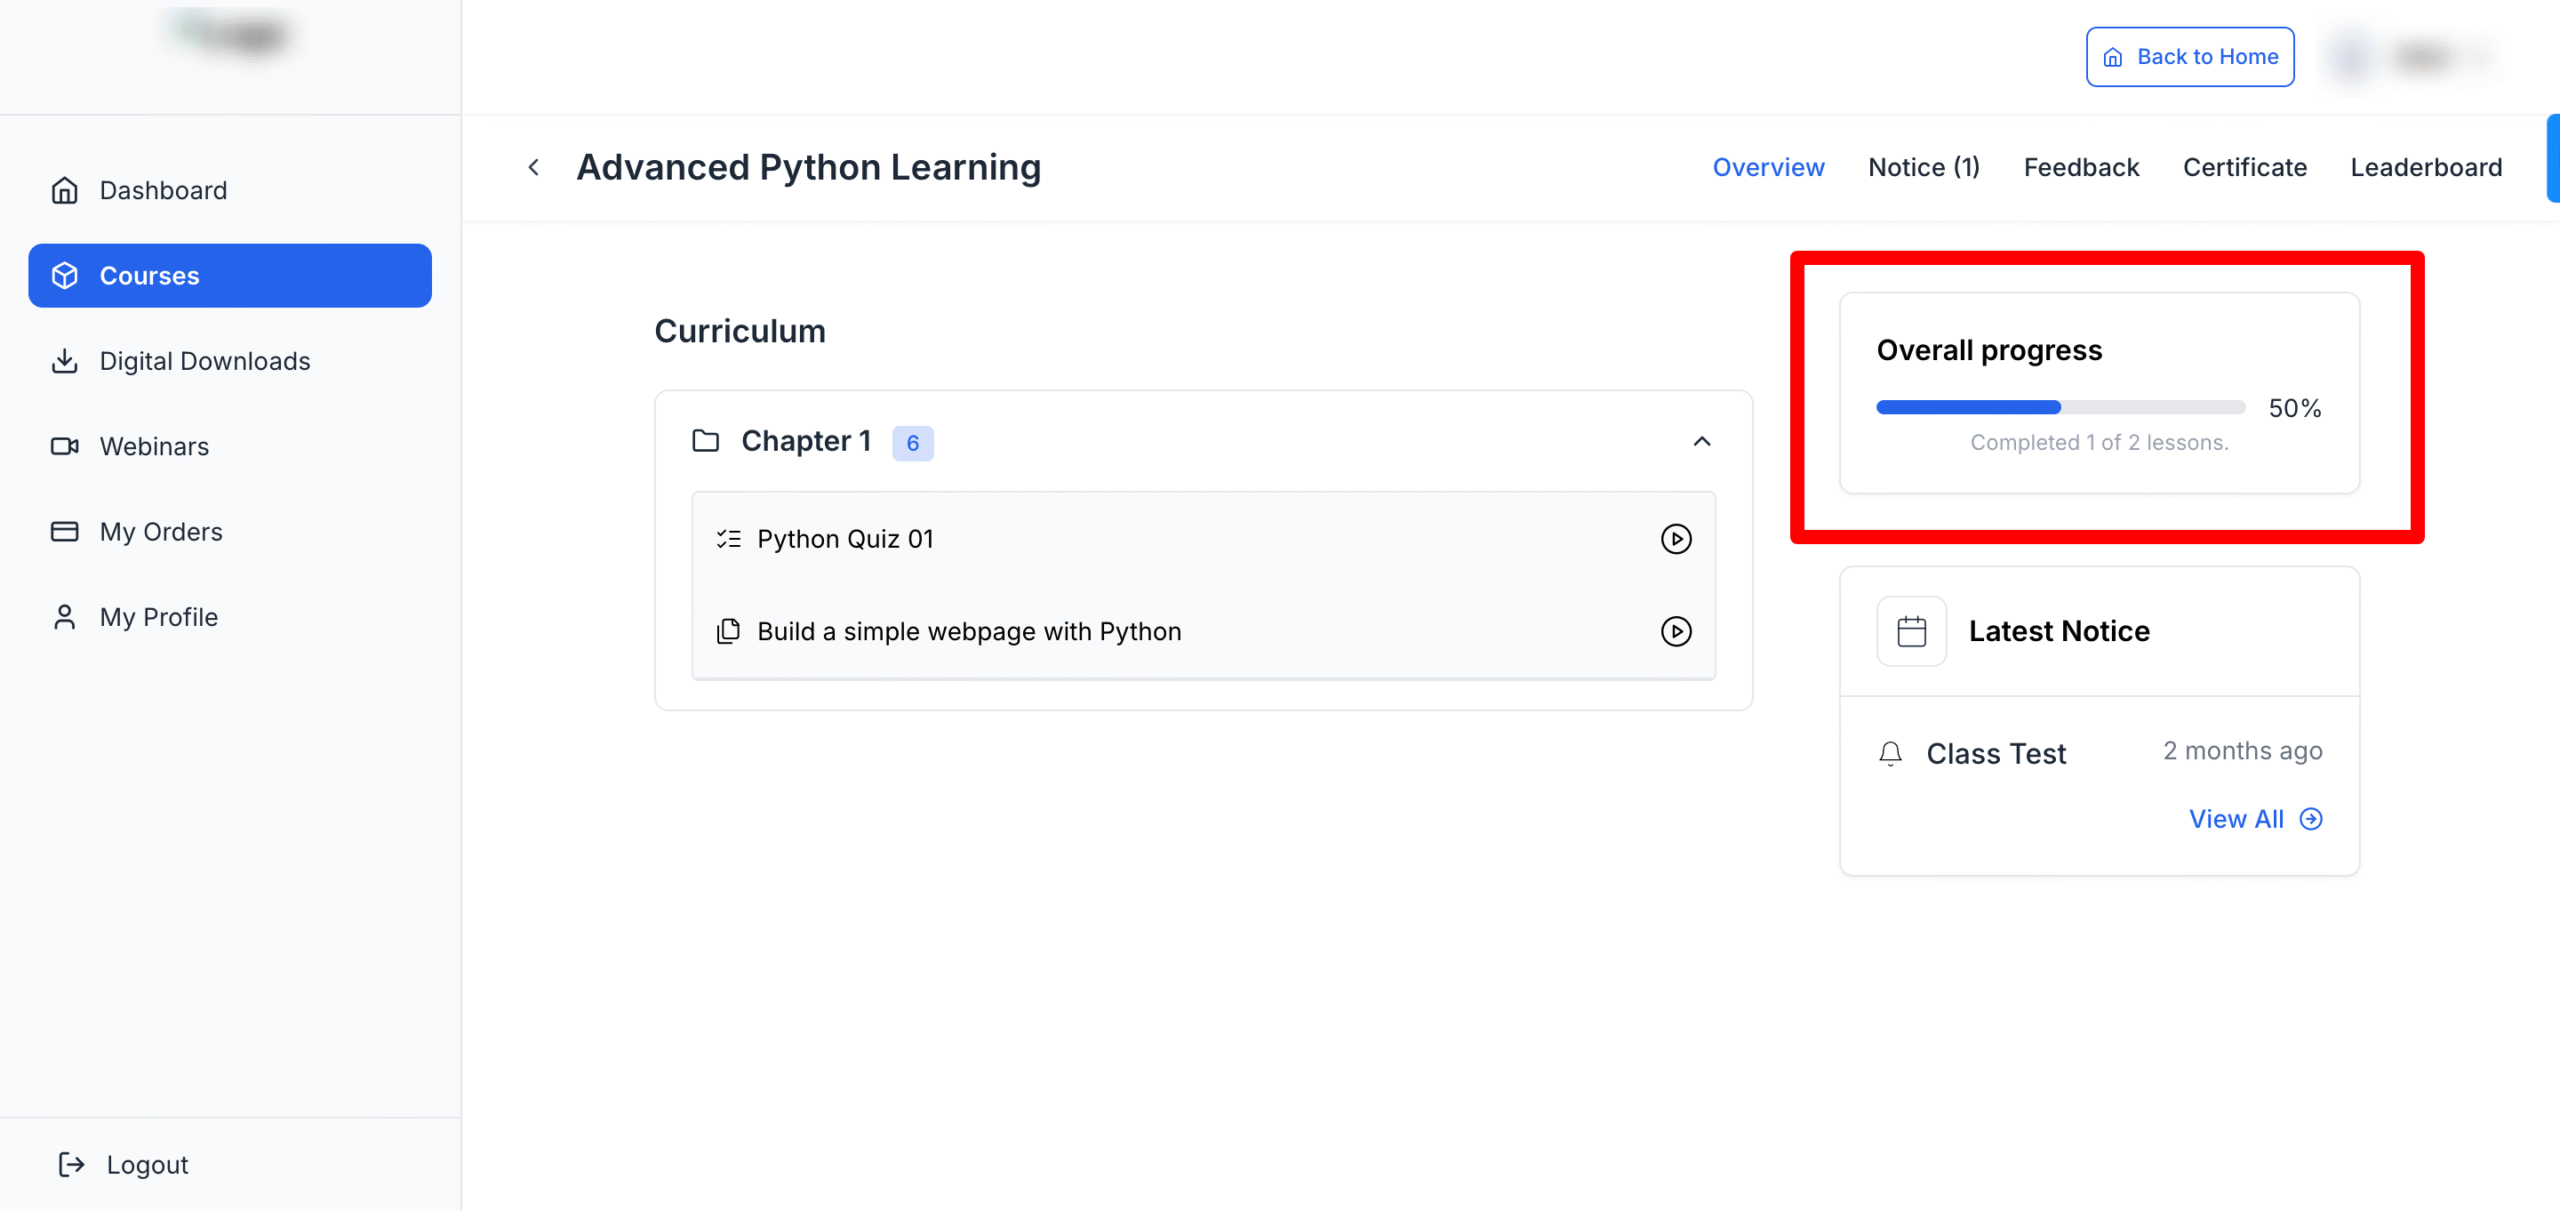Go back using the left chevron arrow
2560x1211 pixels.
tap(534, 167)
